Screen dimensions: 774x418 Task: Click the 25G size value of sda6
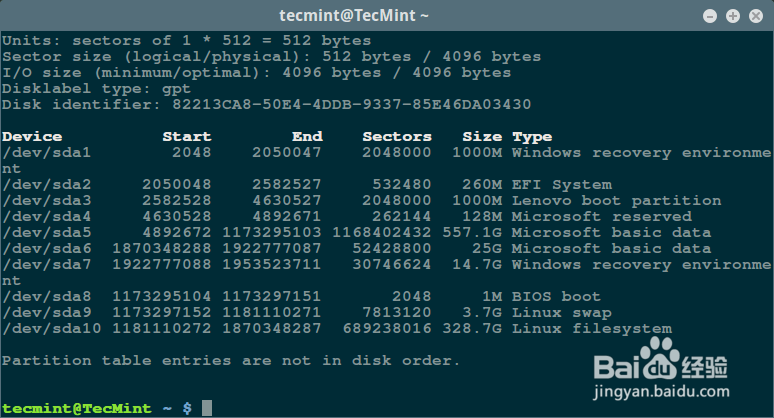[487, 248]
